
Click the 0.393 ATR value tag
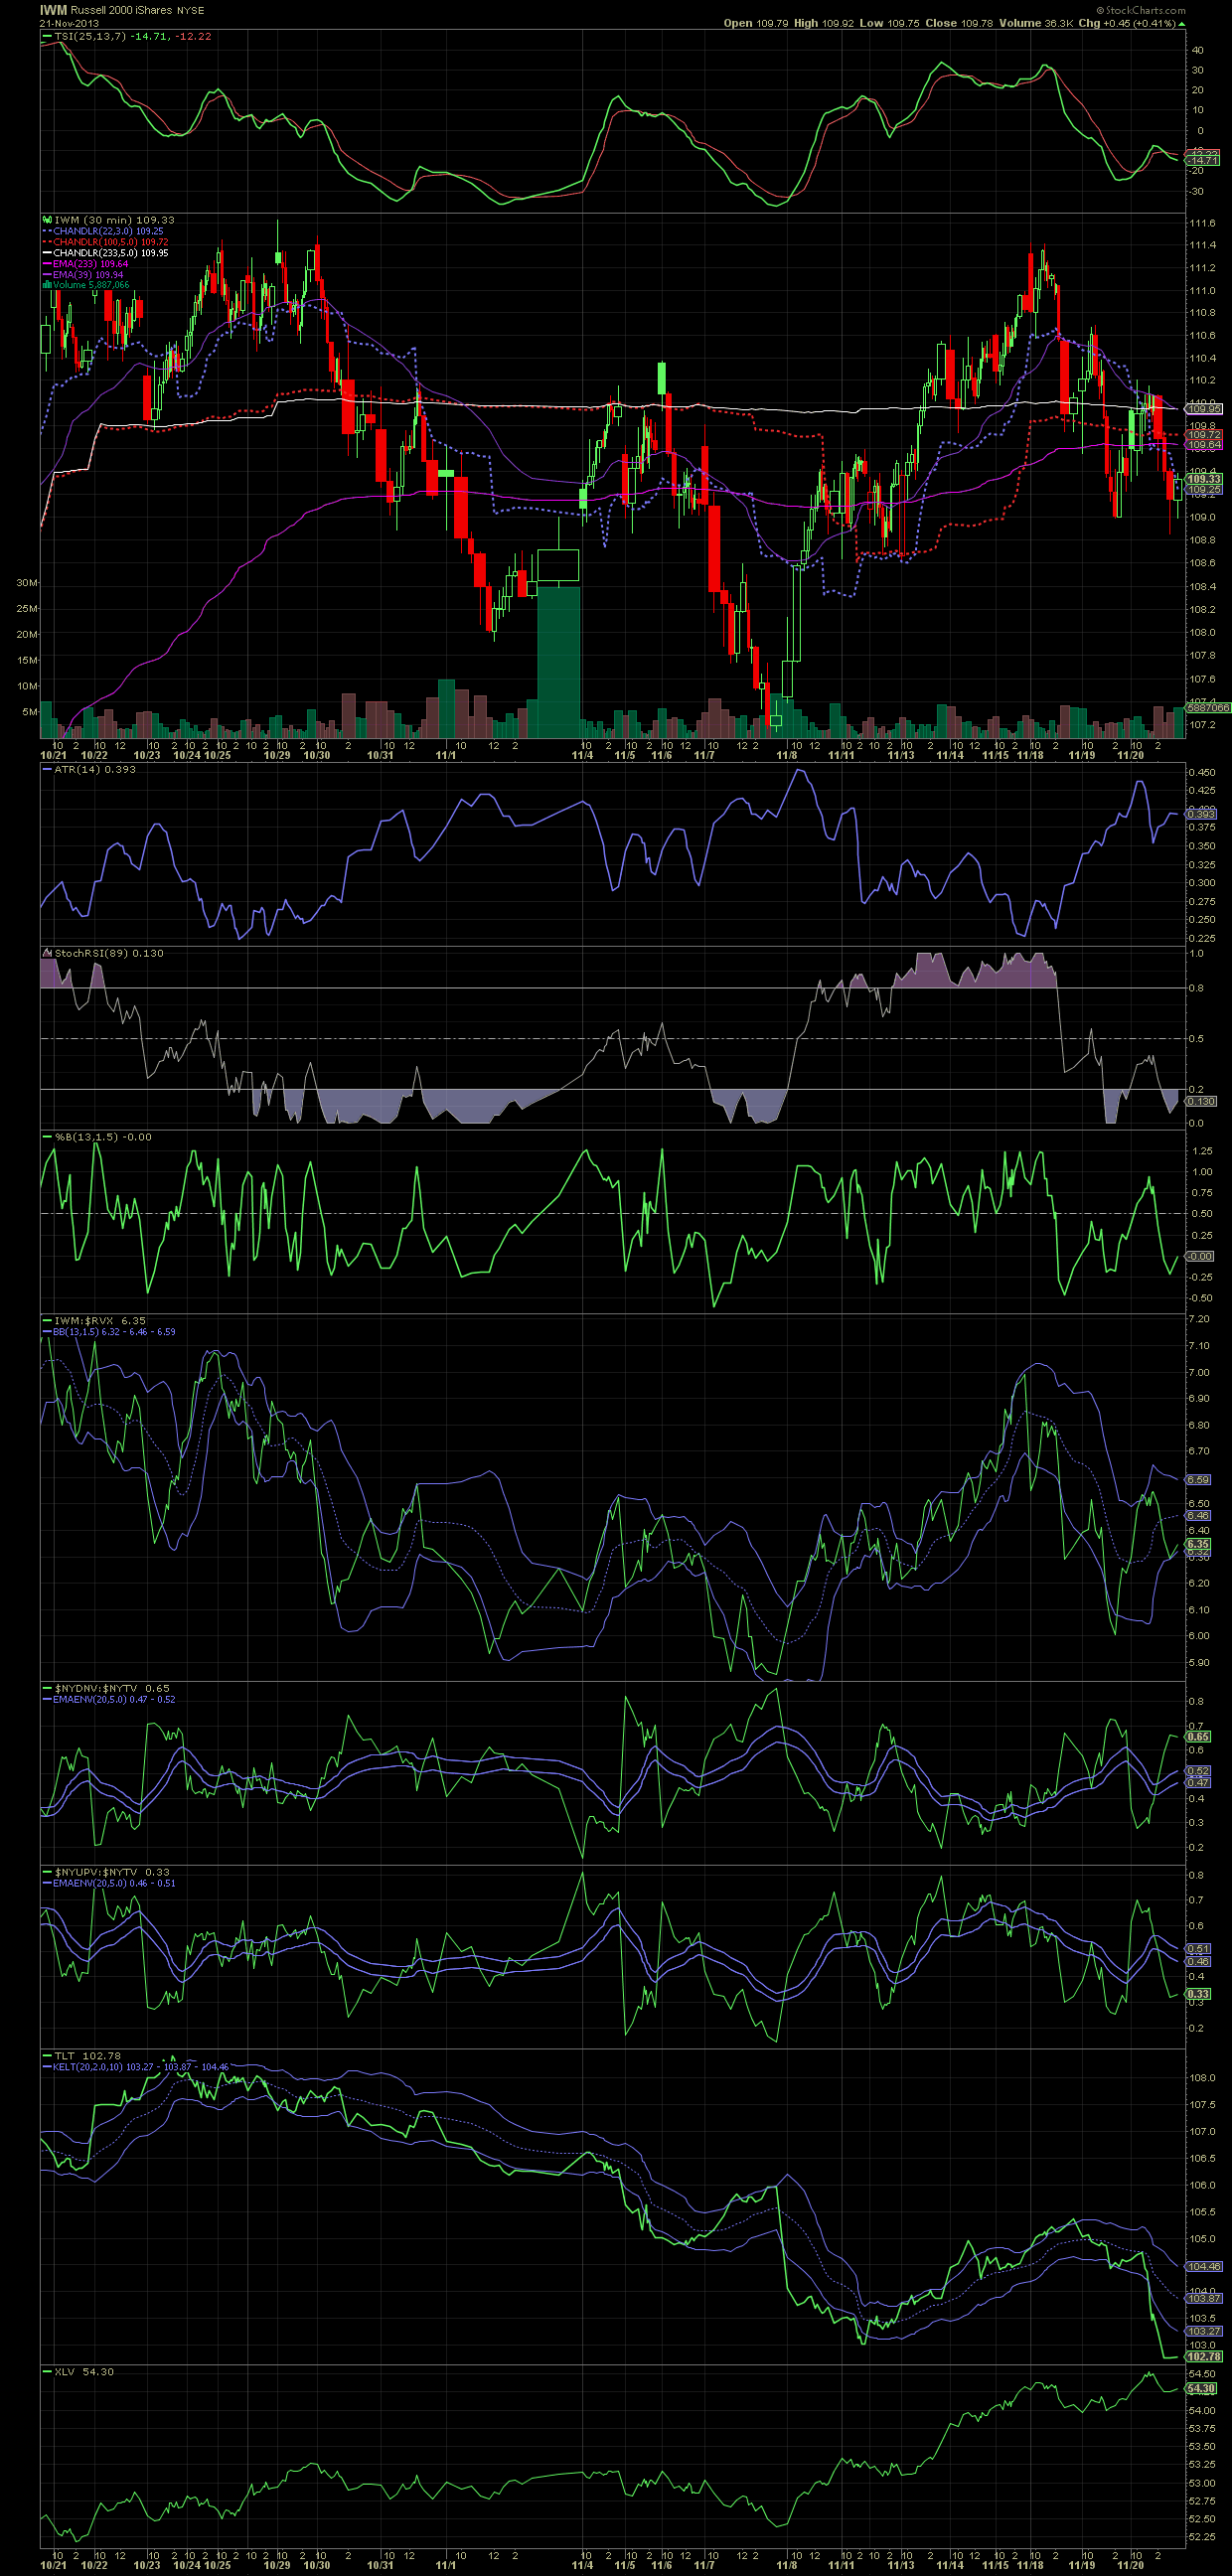click(x=1202, y=813)
